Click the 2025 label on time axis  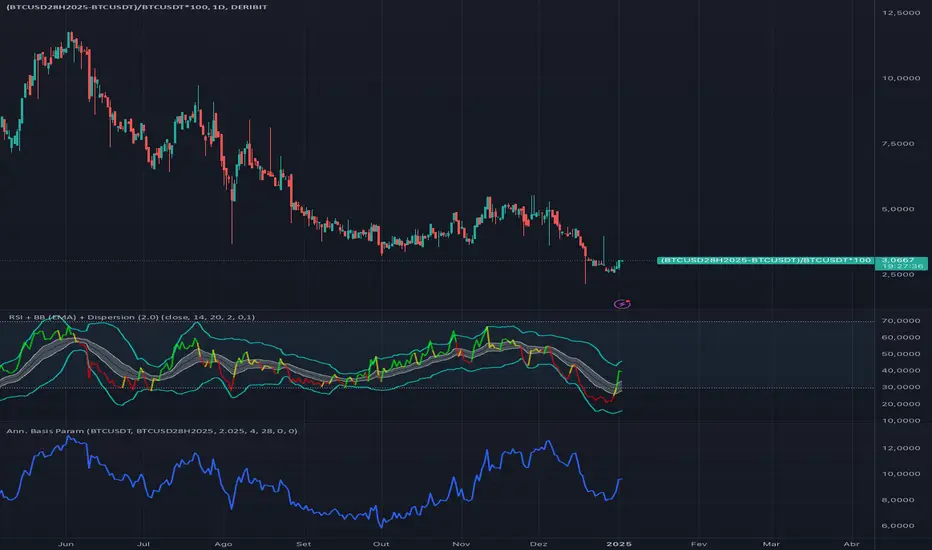621,541
